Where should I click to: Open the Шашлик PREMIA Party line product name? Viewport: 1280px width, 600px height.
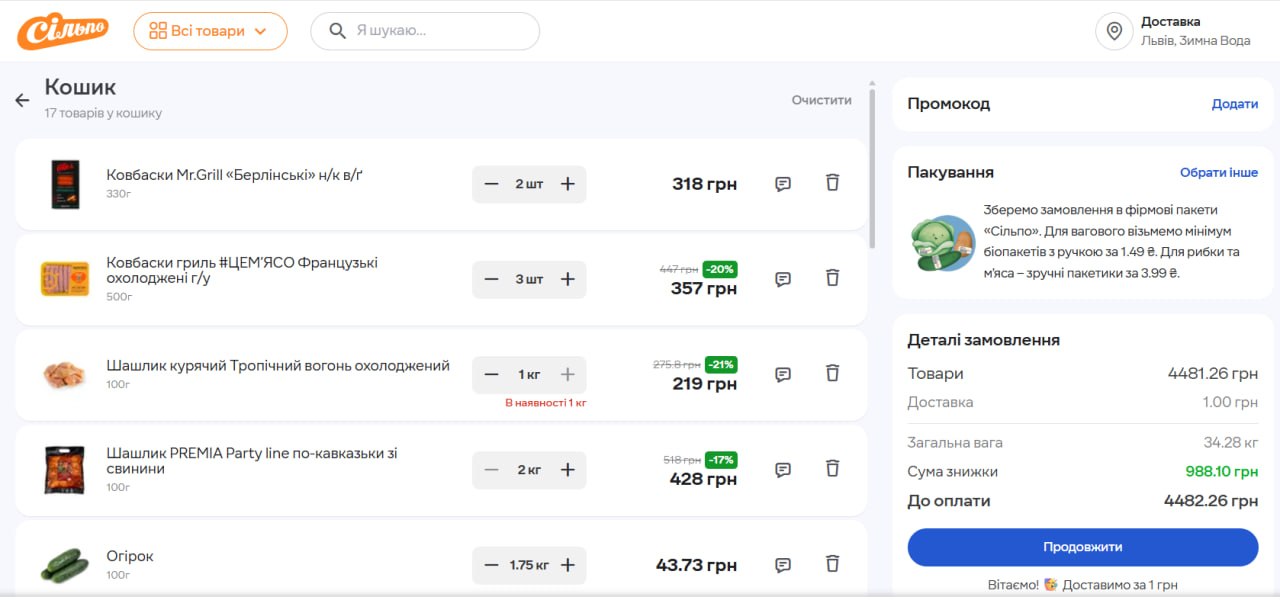pos(252,461)
